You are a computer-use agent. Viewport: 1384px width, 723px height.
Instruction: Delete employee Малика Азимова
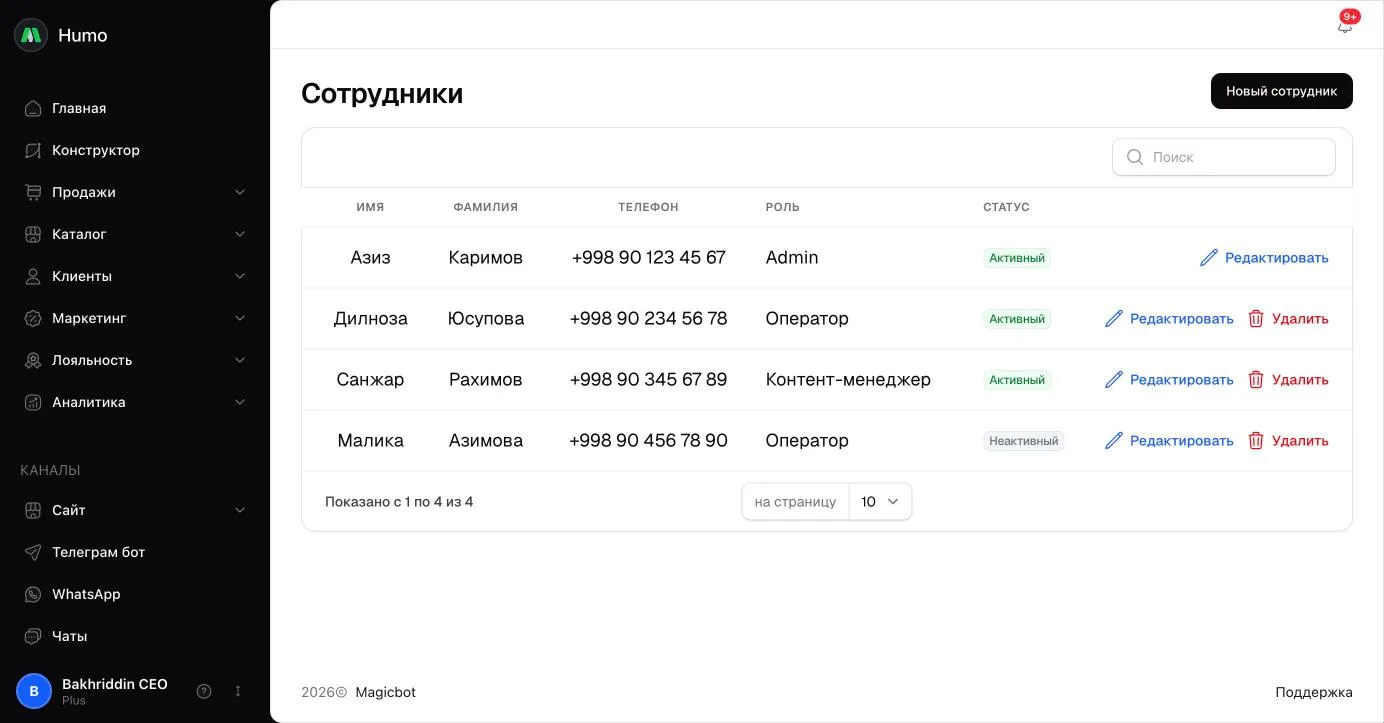point(1288,441)
